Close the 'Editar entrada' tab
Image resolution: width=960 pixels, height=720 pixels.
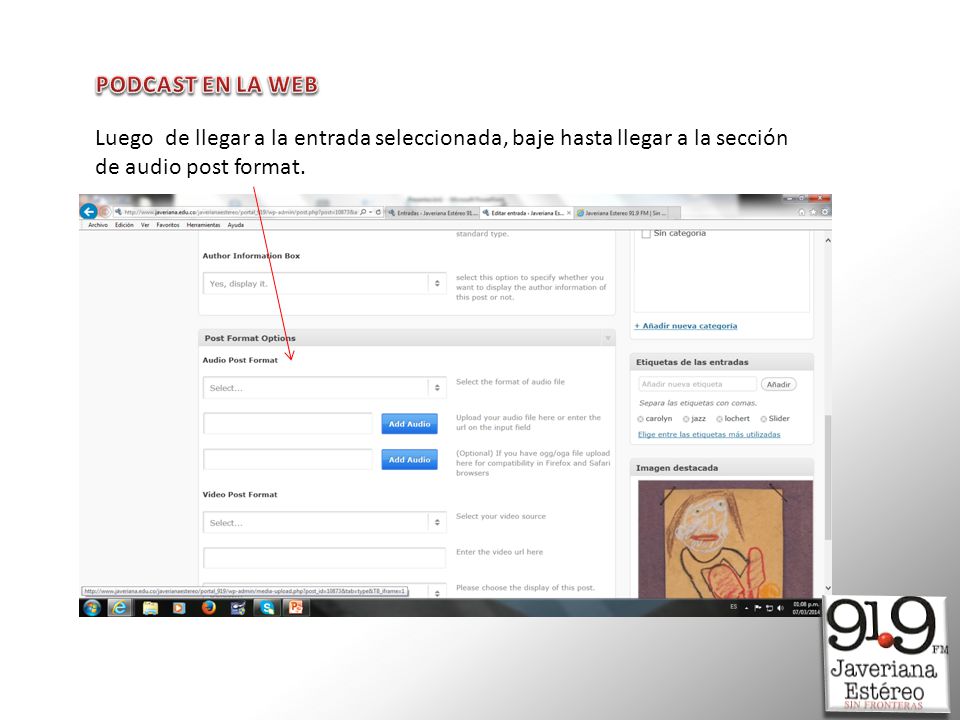click(569, 213)
